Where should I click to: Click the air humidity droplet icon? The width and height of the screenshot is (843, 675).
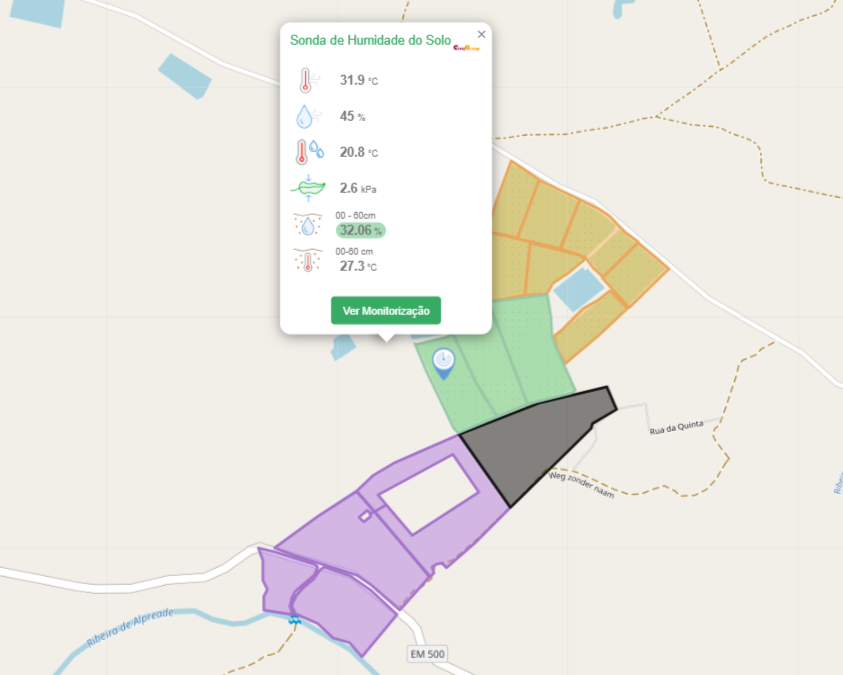coord(306,117)
